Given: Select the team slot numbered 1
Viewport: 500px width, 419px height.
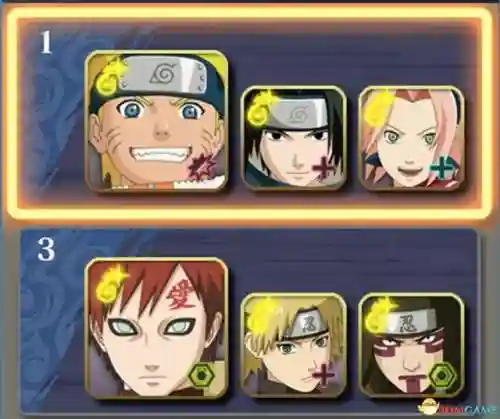Looking at the screenshot, I should tap(250, 113).
